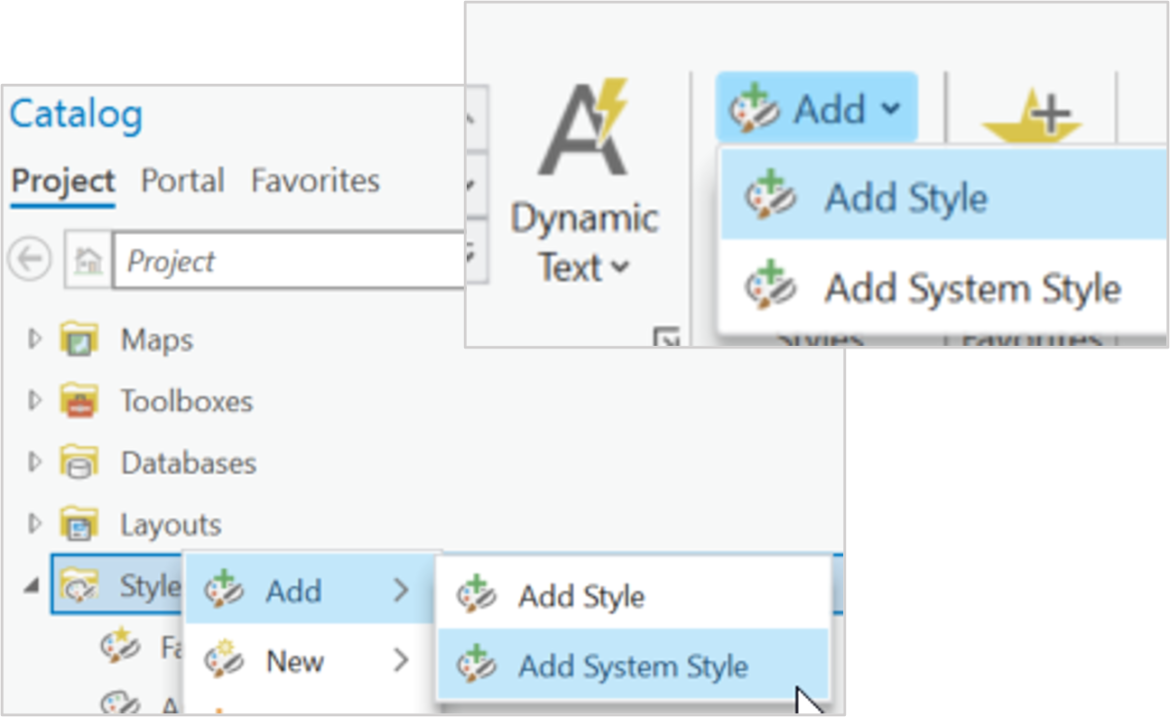Choose Add System Style in ribbon dropdown
This screenshot has width=1170, height=717.
coord(970,289)
